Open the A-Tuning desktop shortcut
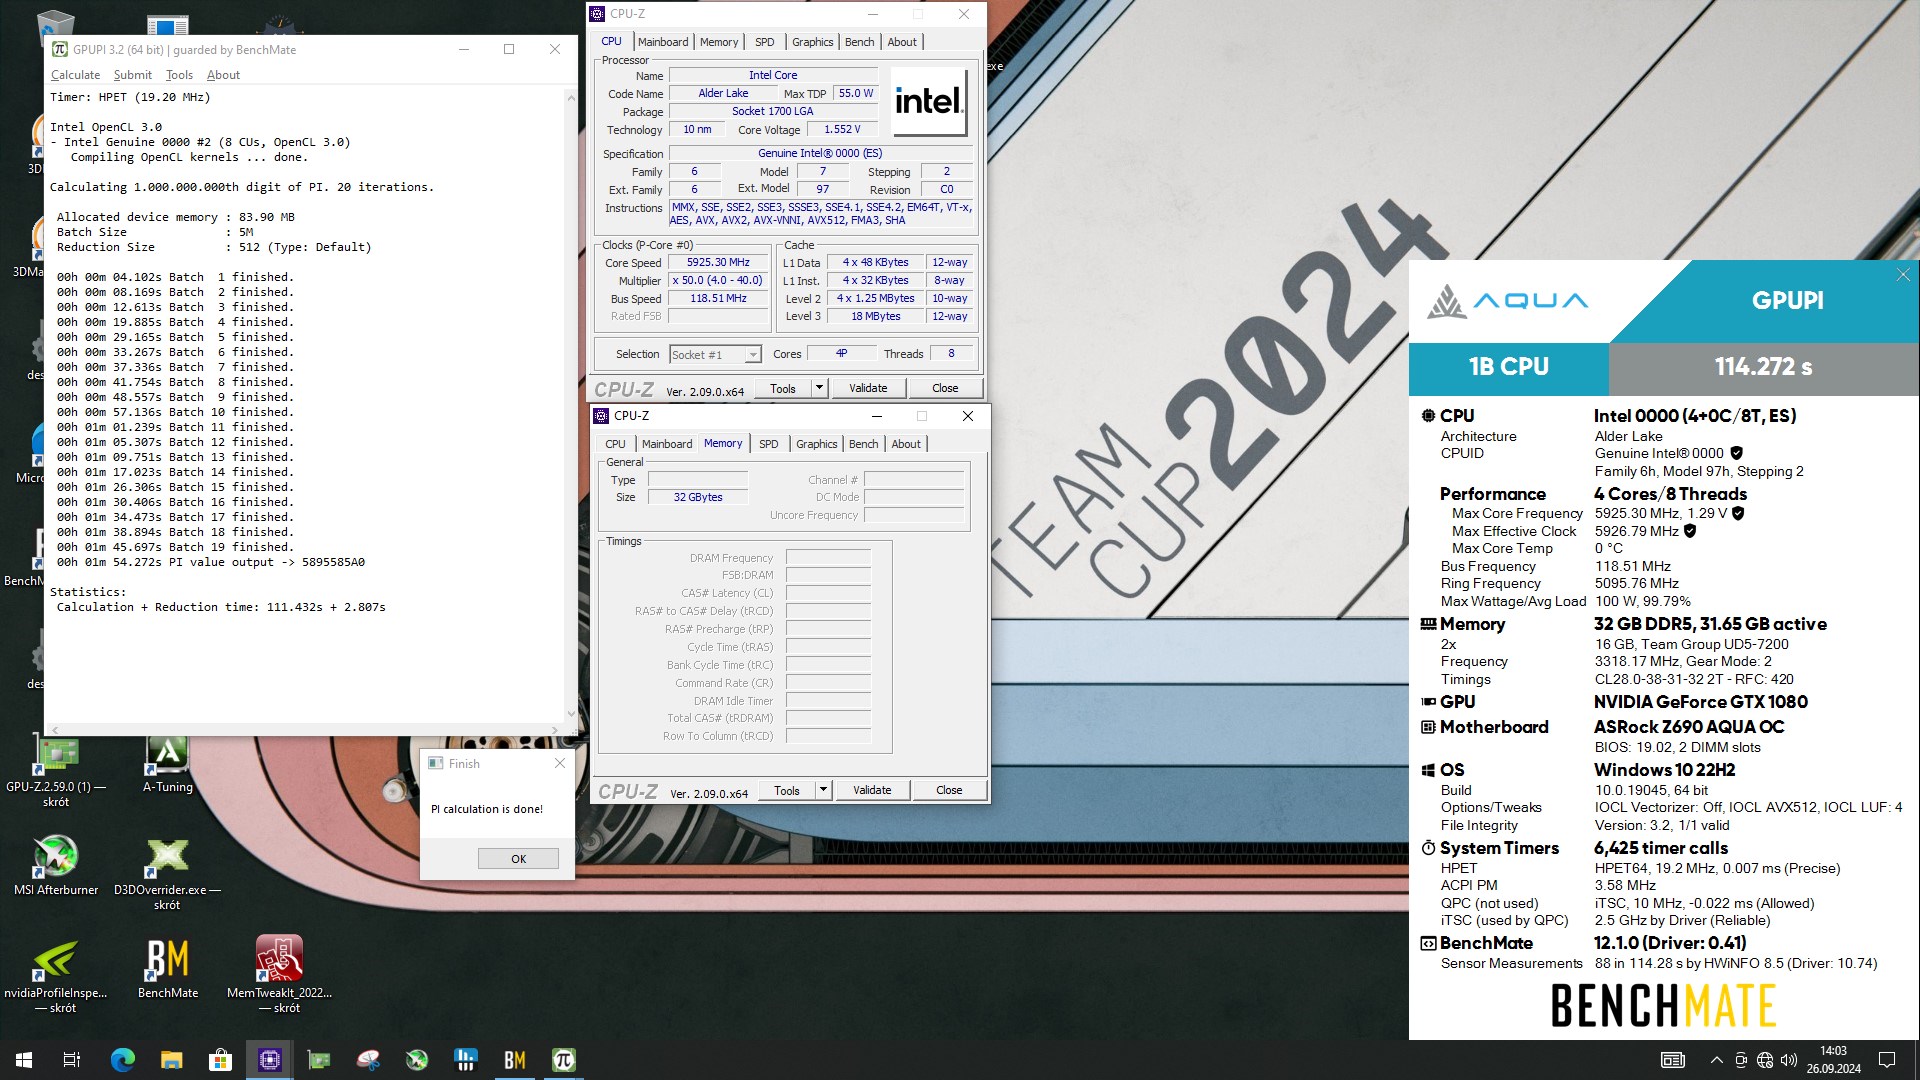The image size is (1920, 1080). point(167,766)
